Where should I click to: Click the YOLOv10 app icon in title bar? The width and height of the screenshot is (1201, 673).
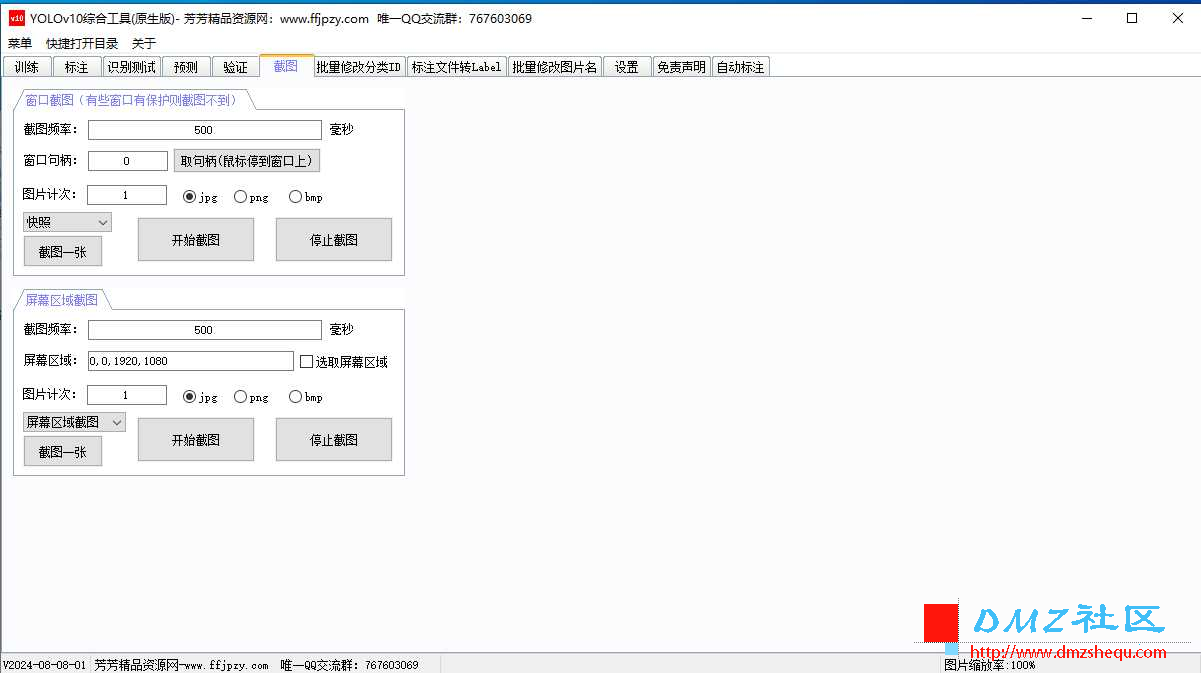coord(17,18)
